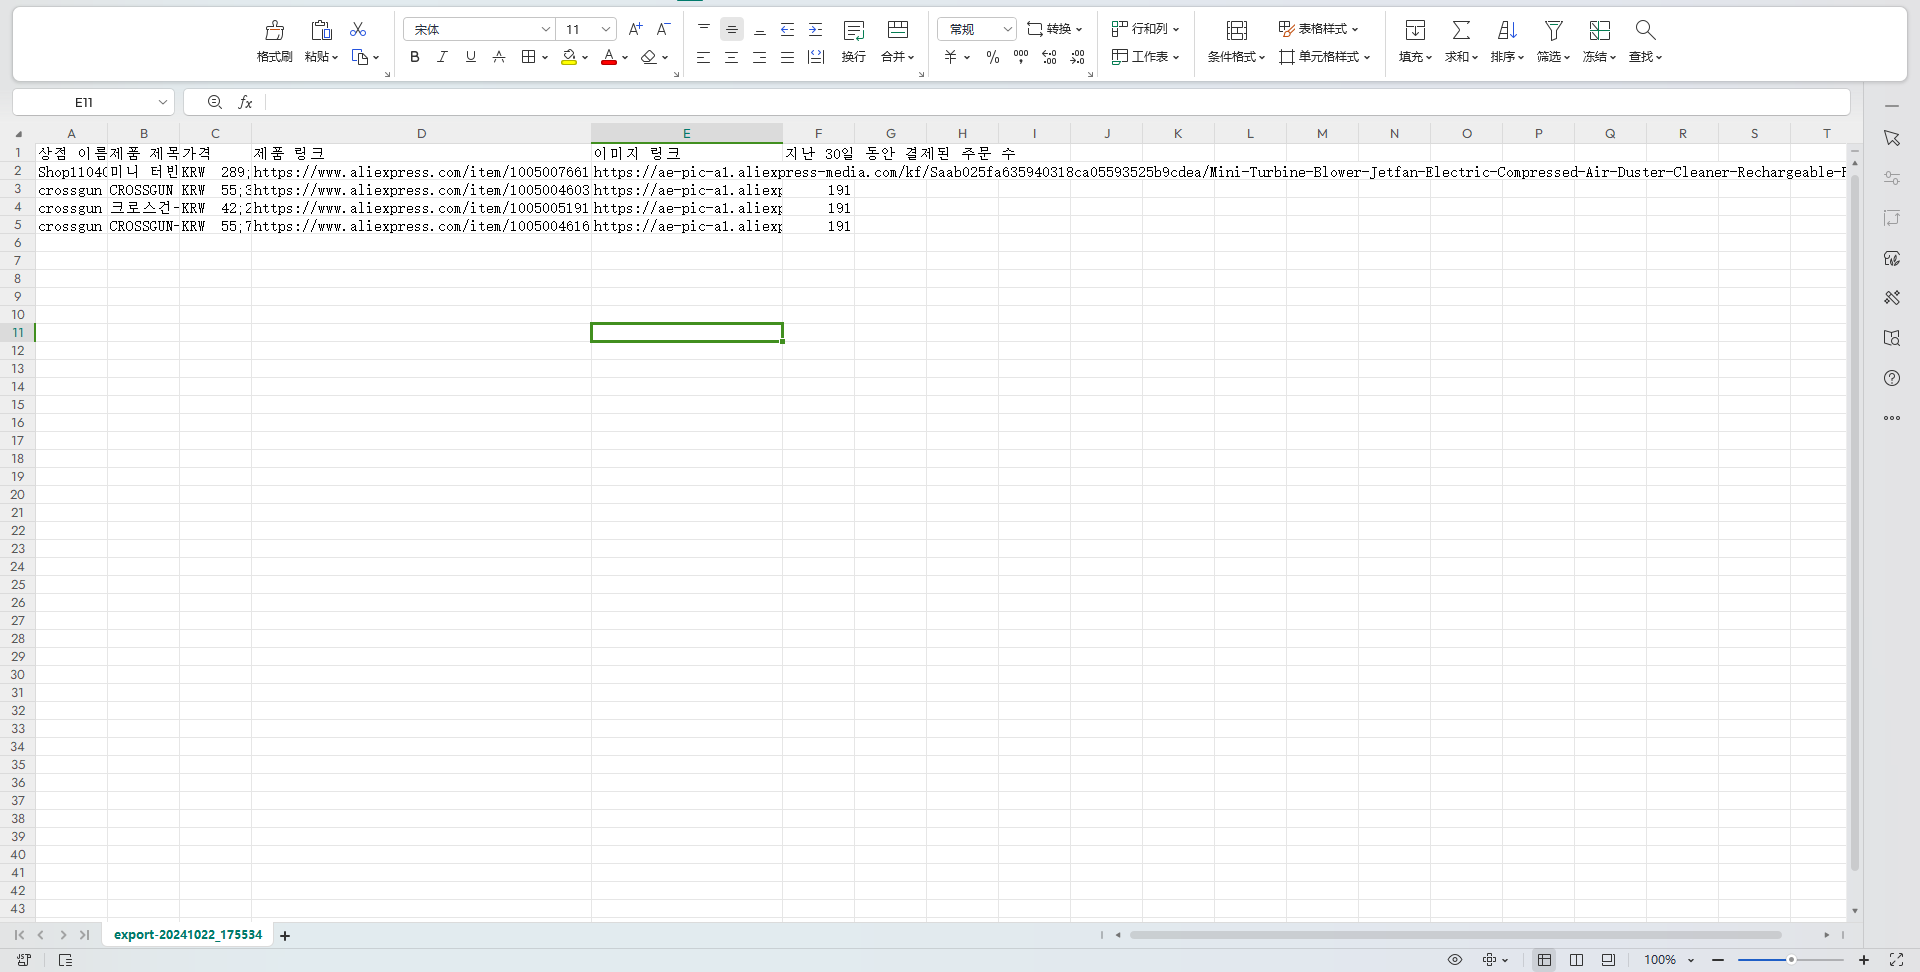Open the currency symbol dropdown arrow
The width and height of the screenshot is (1920, 972).
pyautogui.click(x=967, y=58)
